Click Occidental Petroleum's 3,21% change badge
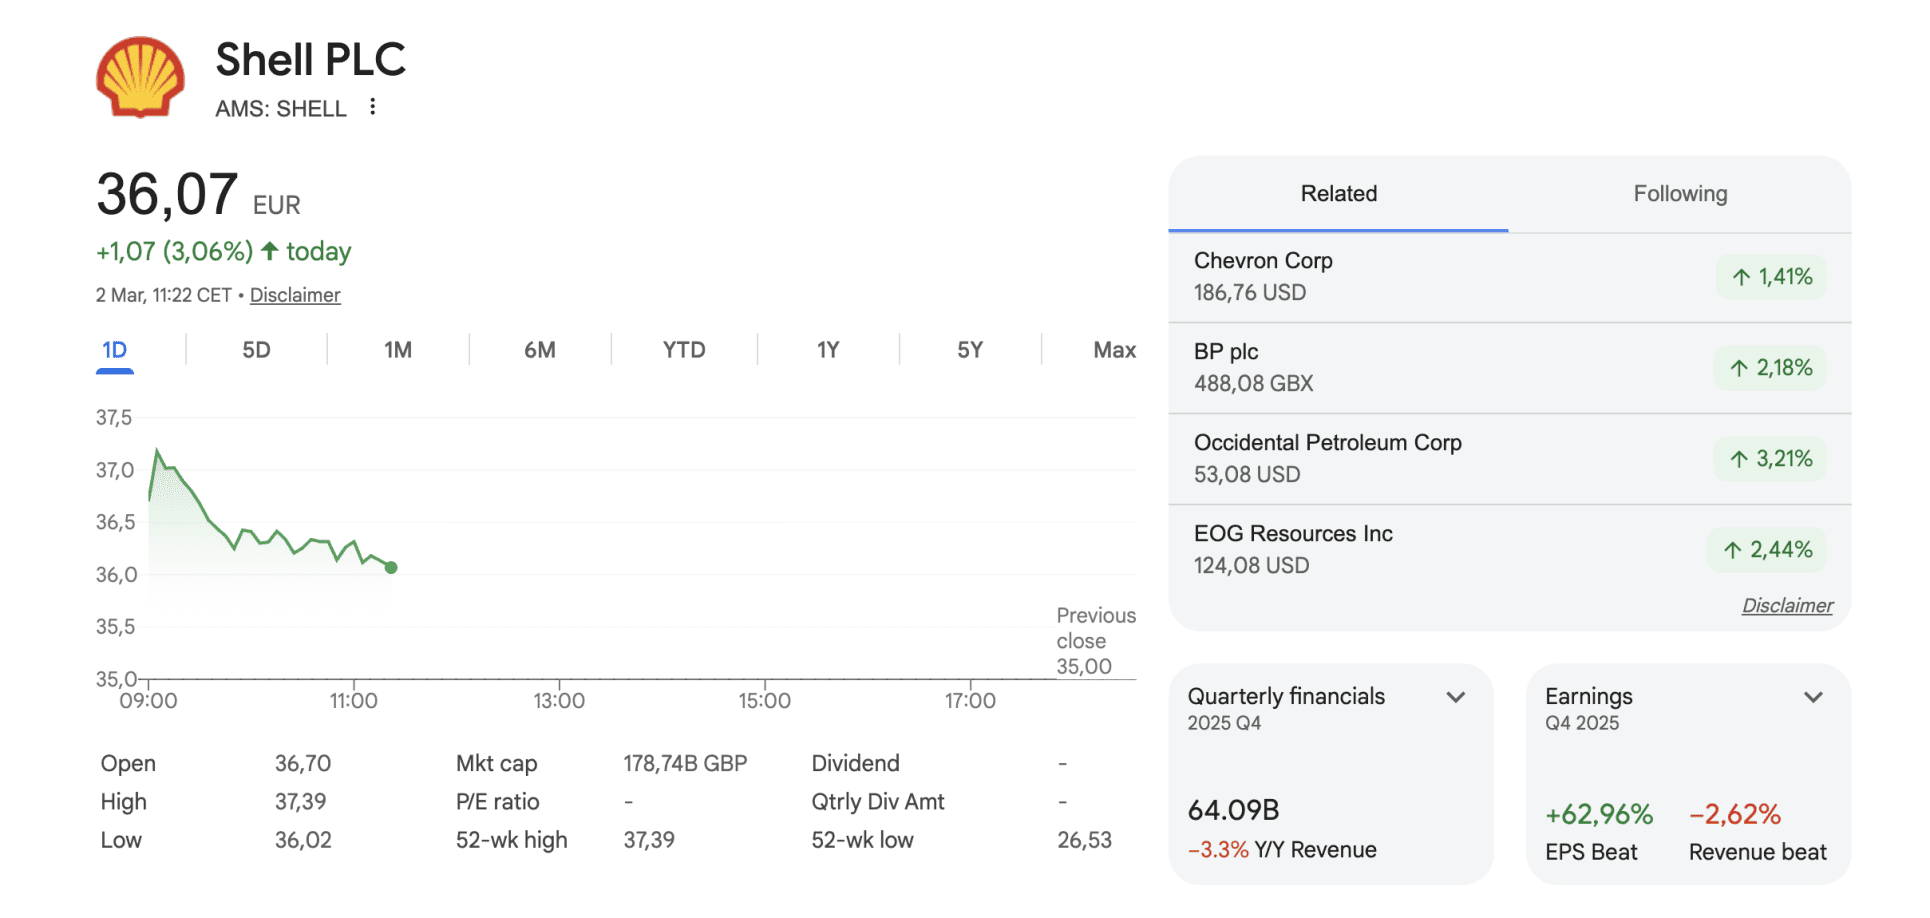 pyautogui.click(x=1770, y=459)
